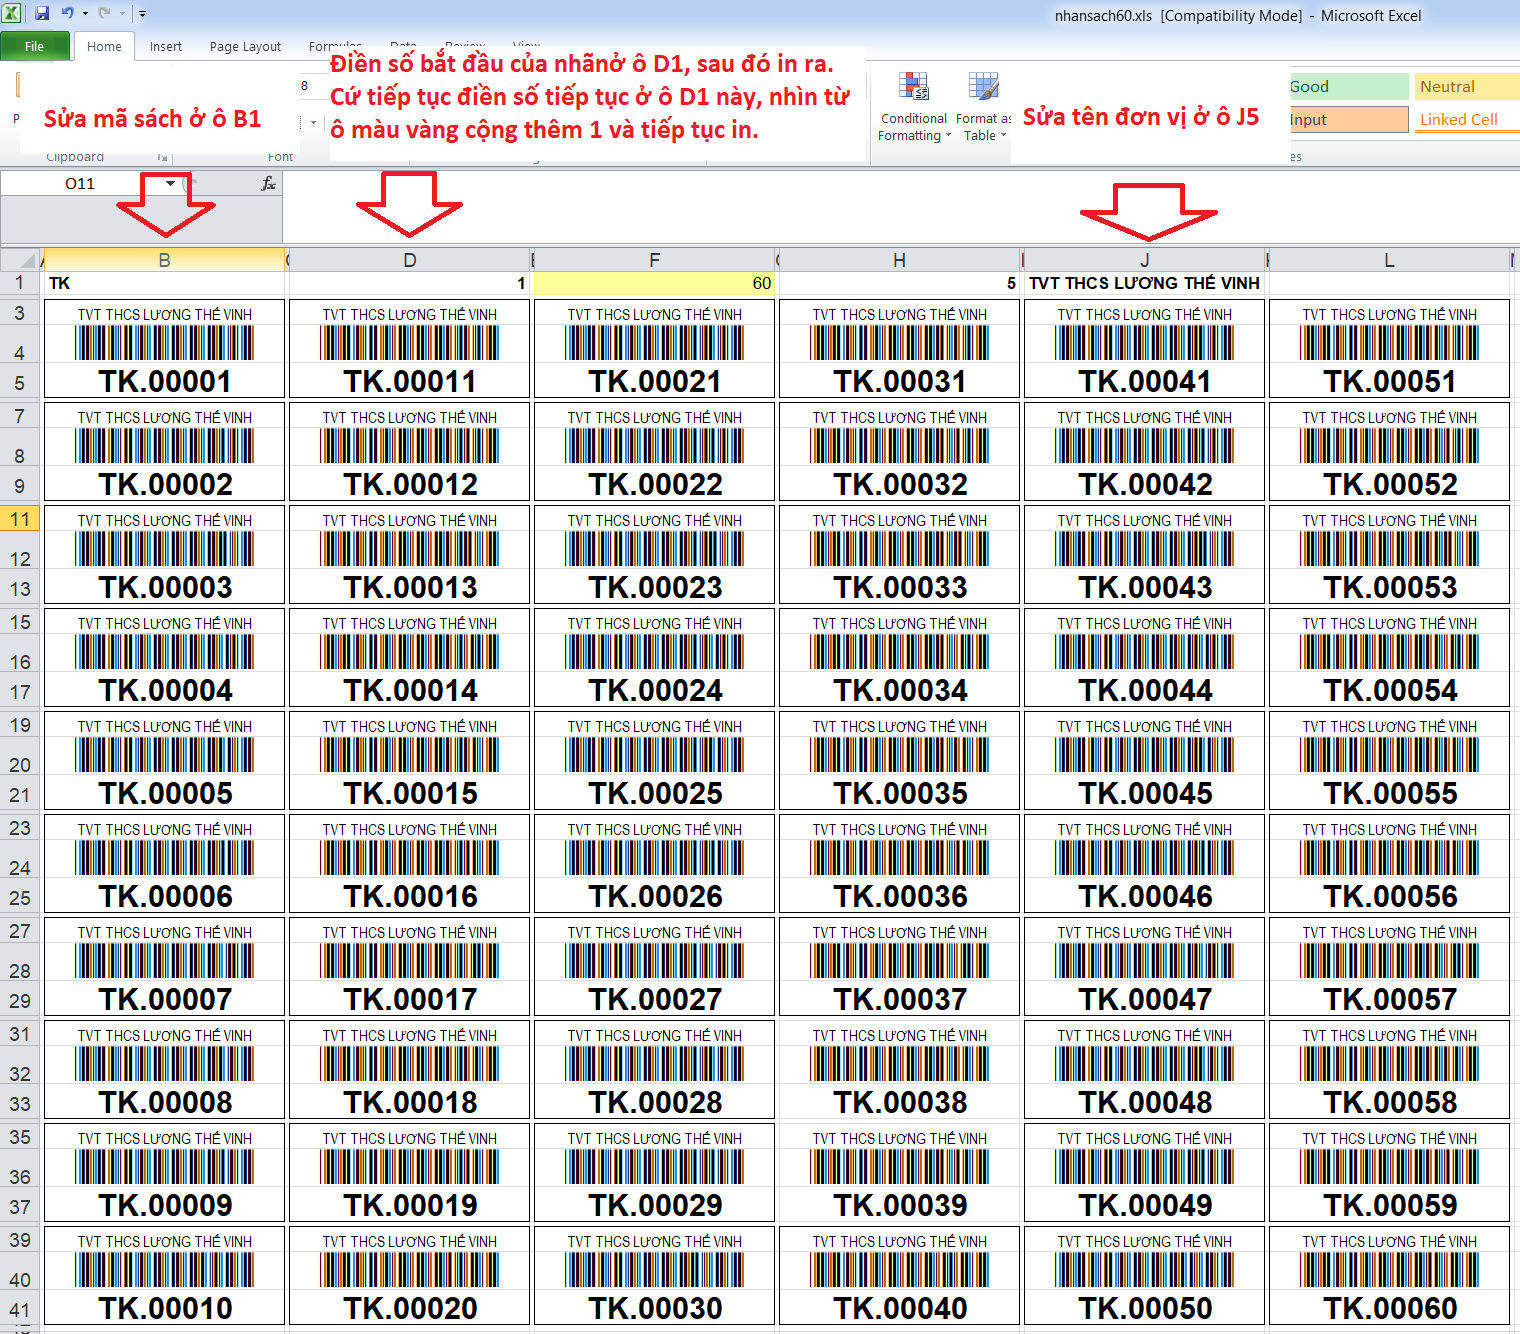Click the Excel application icon in title bar
Viewport: 1520px width, 1334px height.
point(11,13)
